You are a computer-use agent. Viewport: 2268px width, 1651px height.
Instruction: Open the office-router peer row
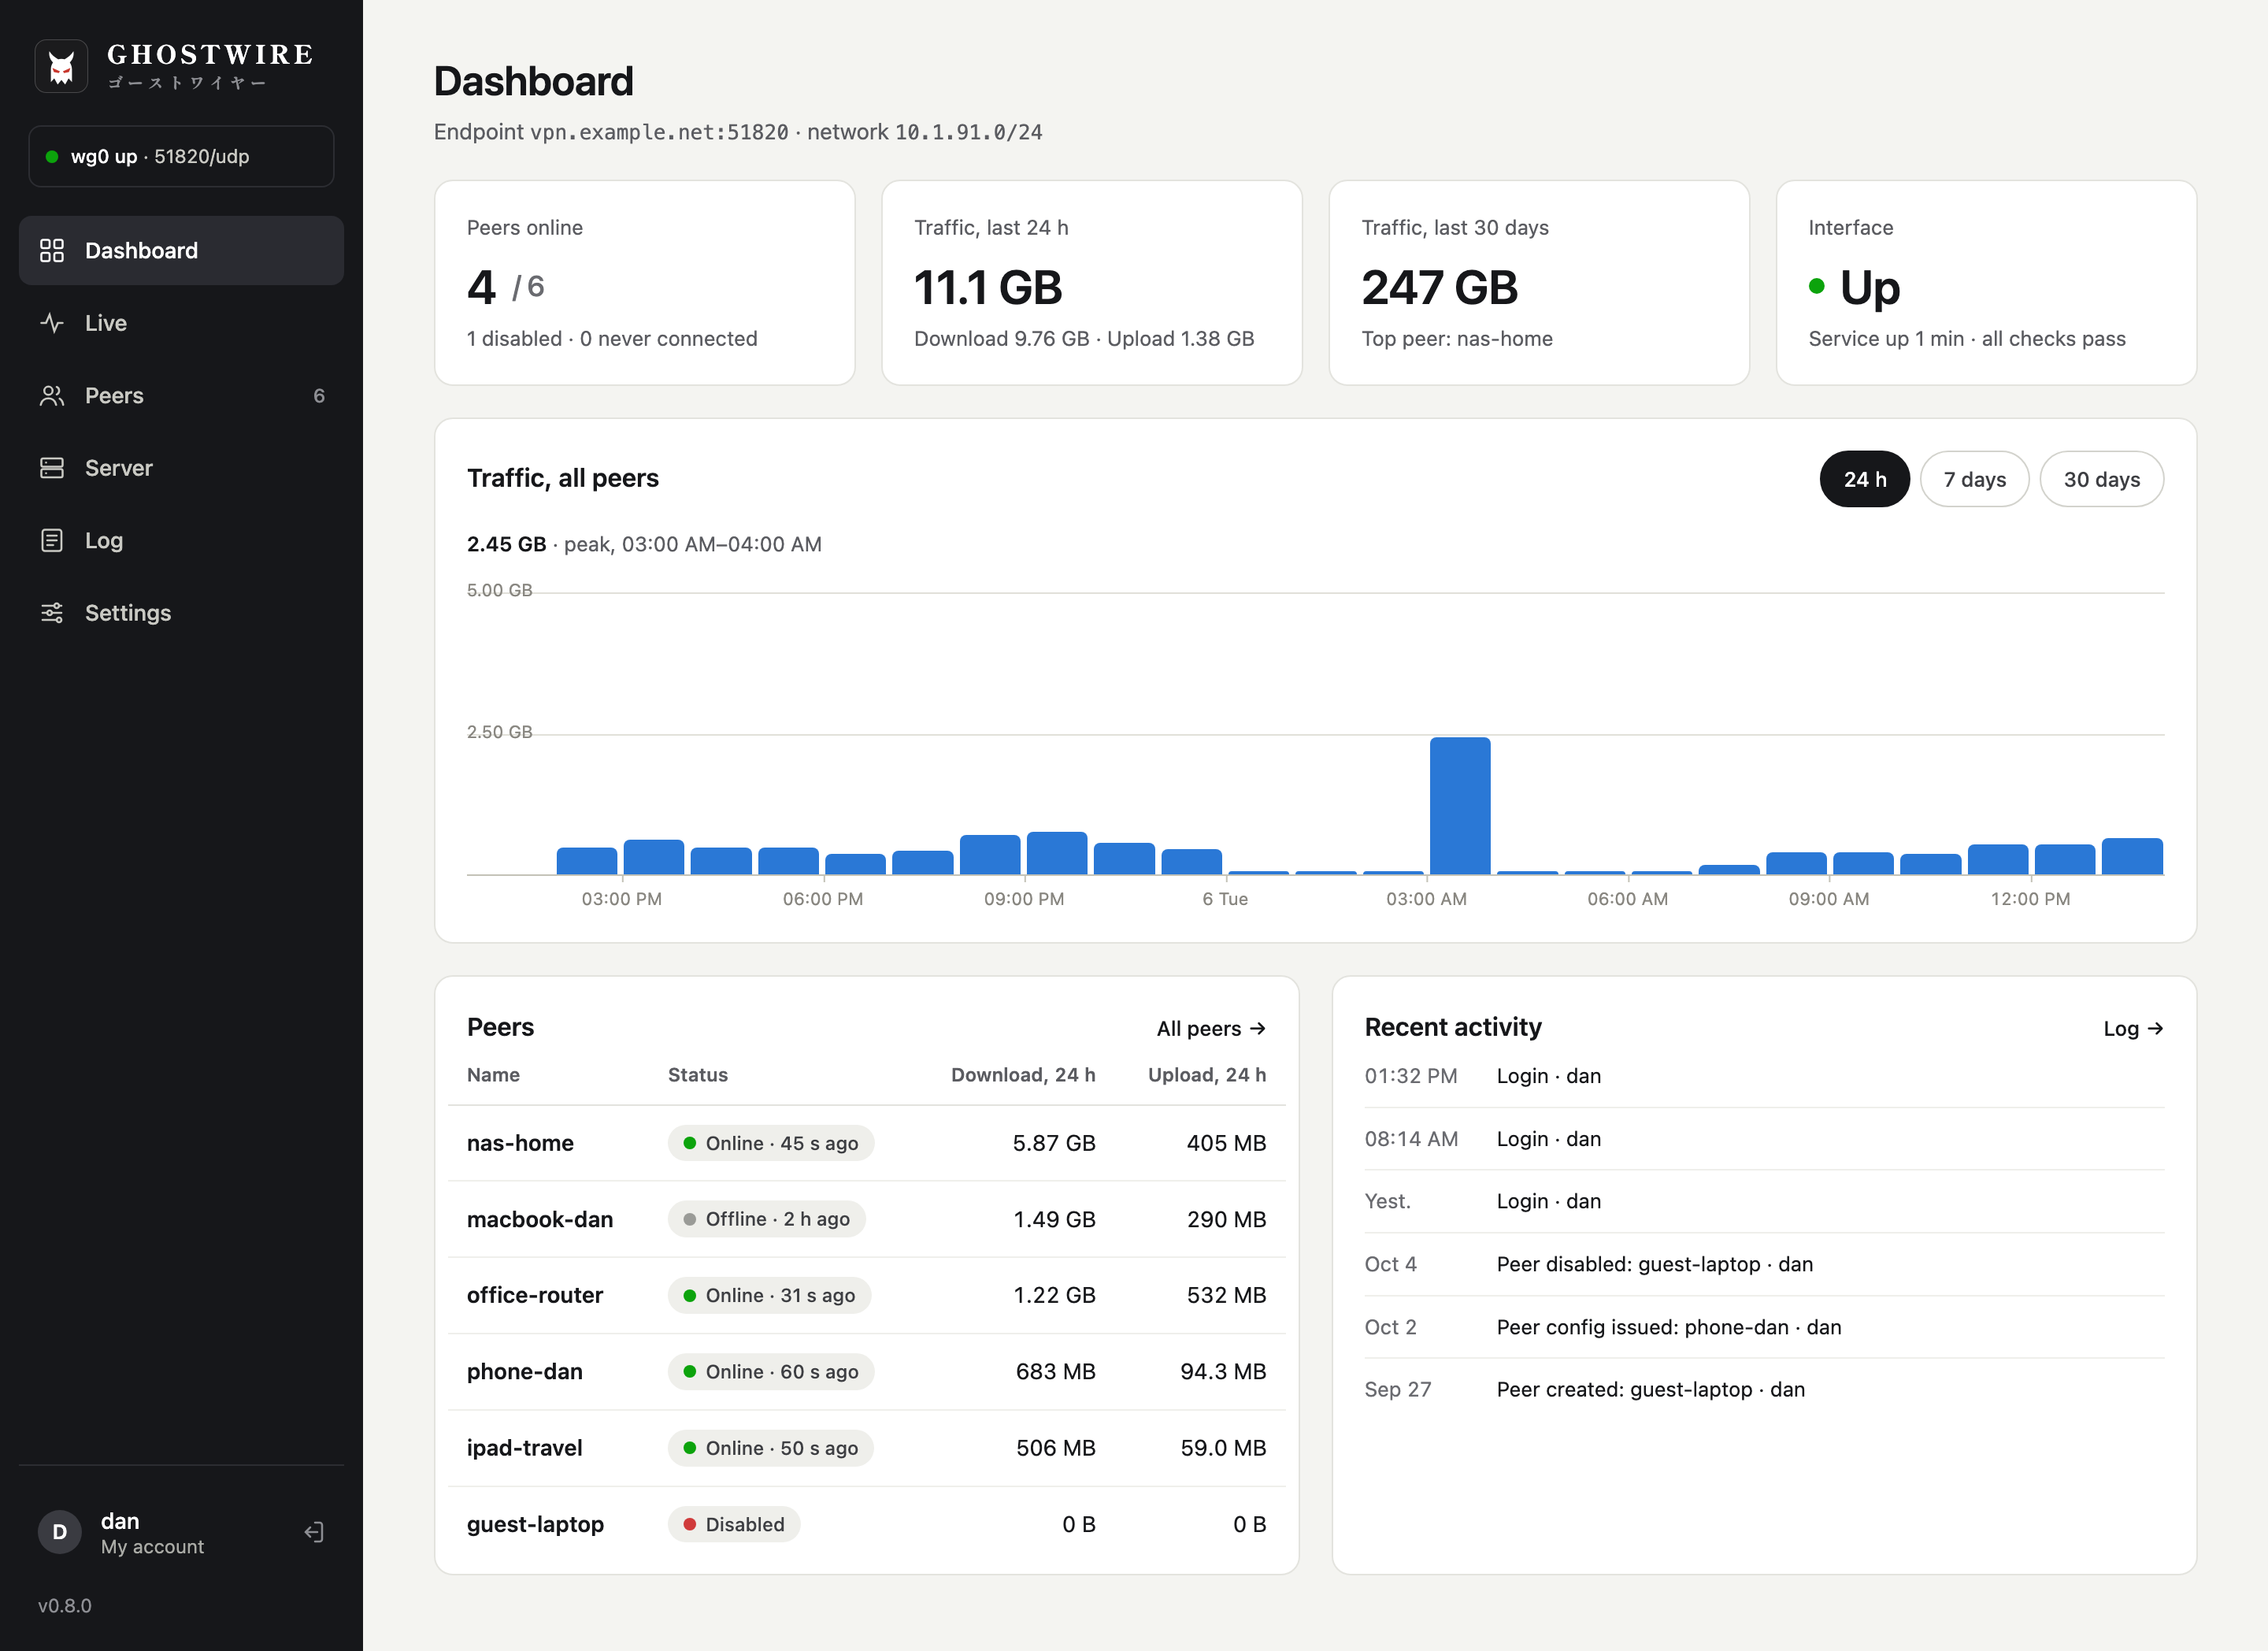[x=866, y=1295]
